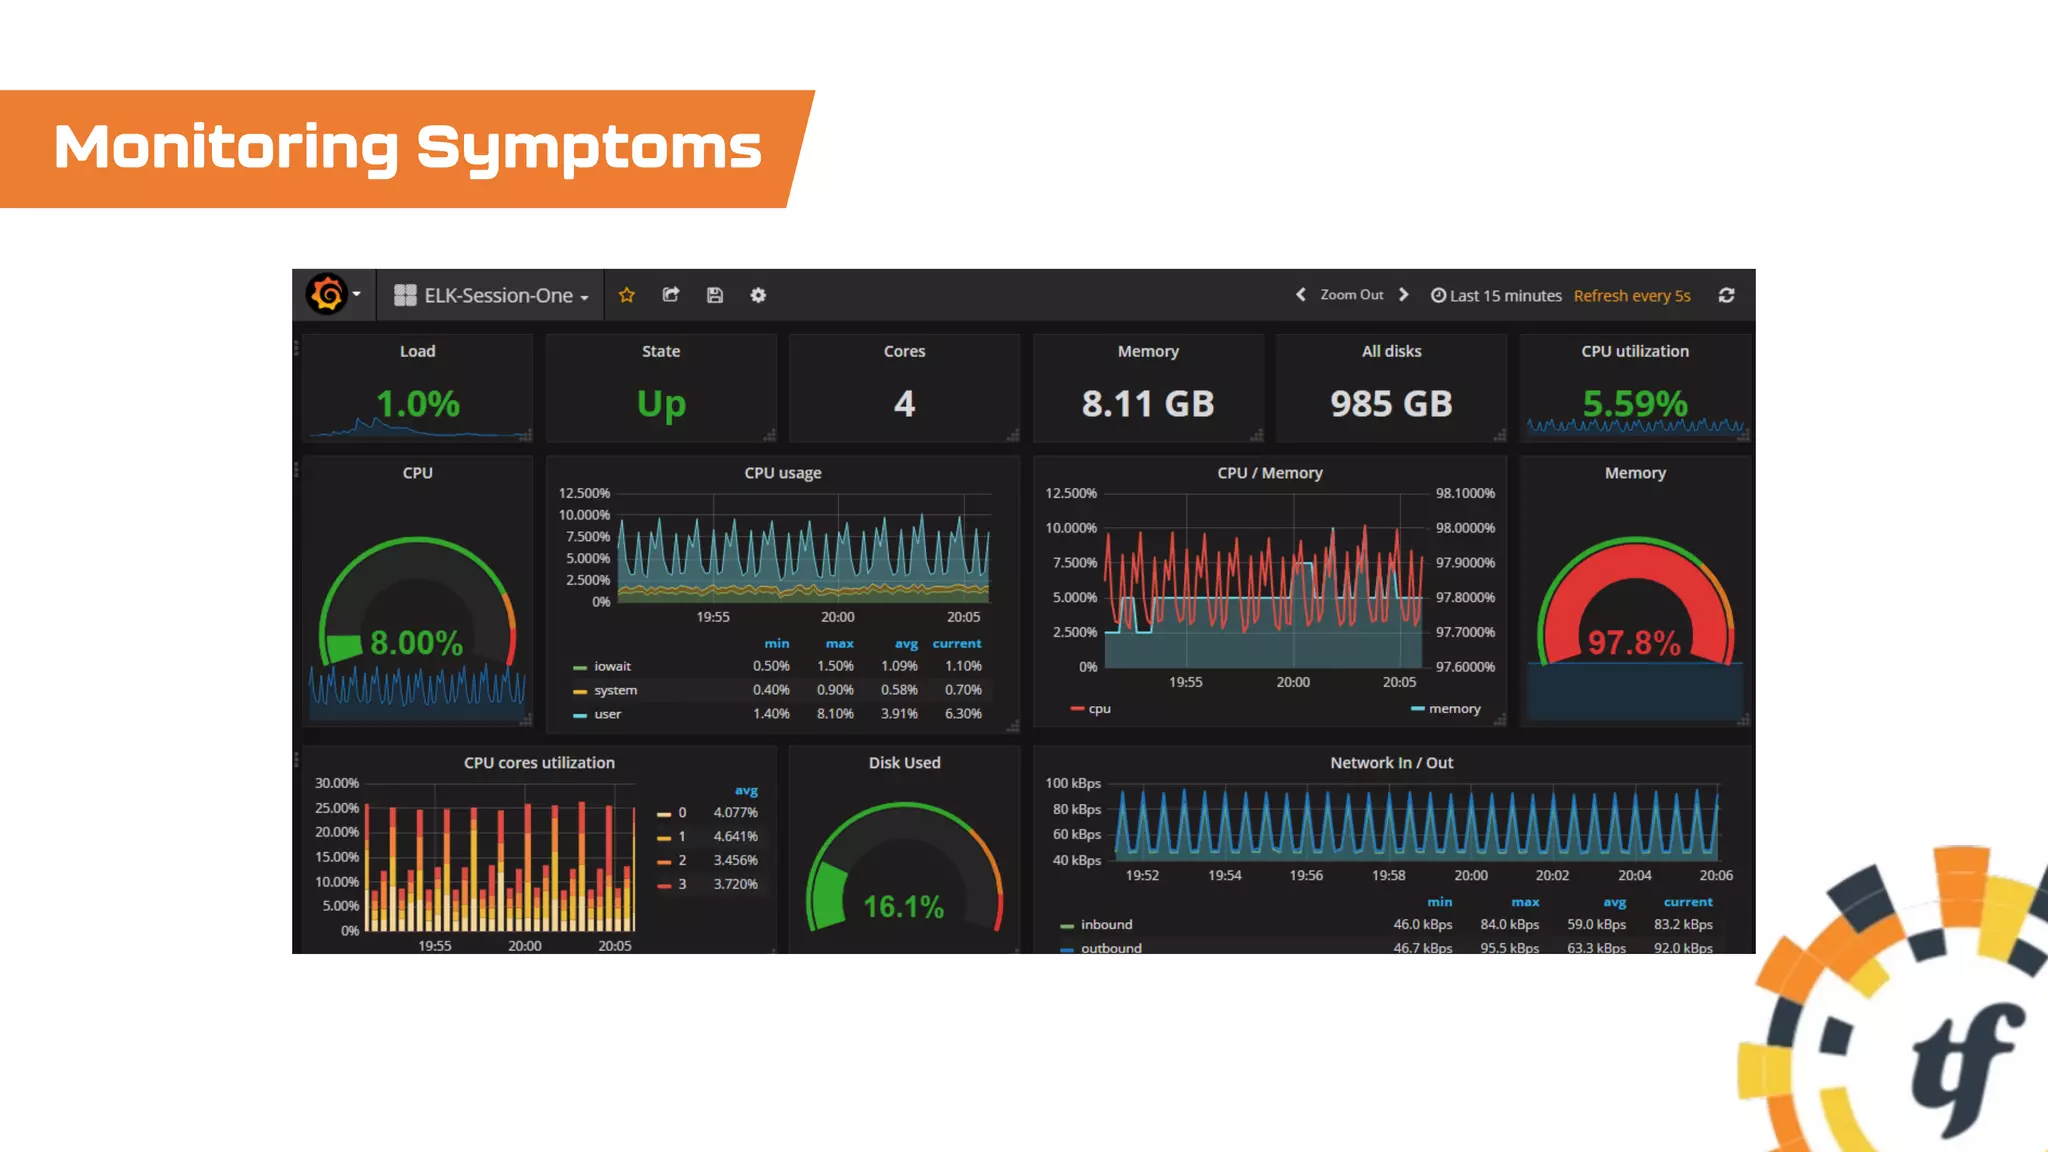
Task: Open the Memory 8.11 GB panel title
Action: click(x=1148, y=351)
